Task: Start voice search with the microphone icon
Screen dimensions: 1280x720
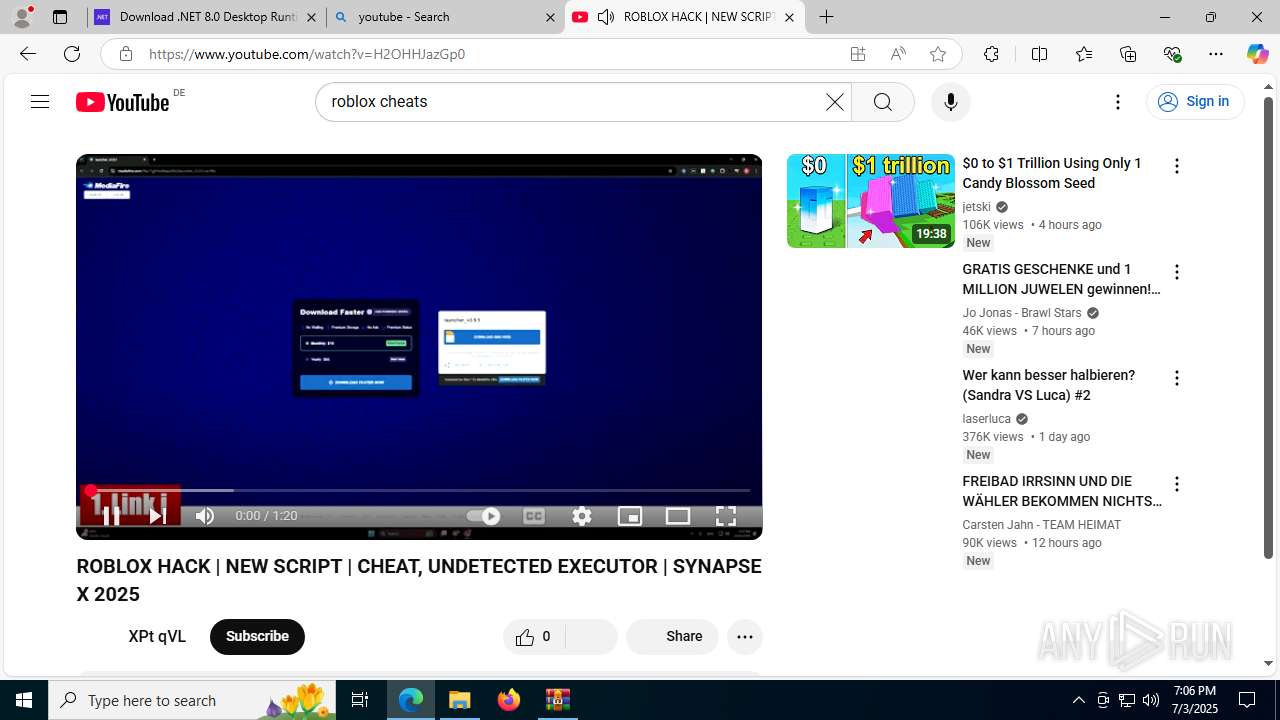Action: 951,102
